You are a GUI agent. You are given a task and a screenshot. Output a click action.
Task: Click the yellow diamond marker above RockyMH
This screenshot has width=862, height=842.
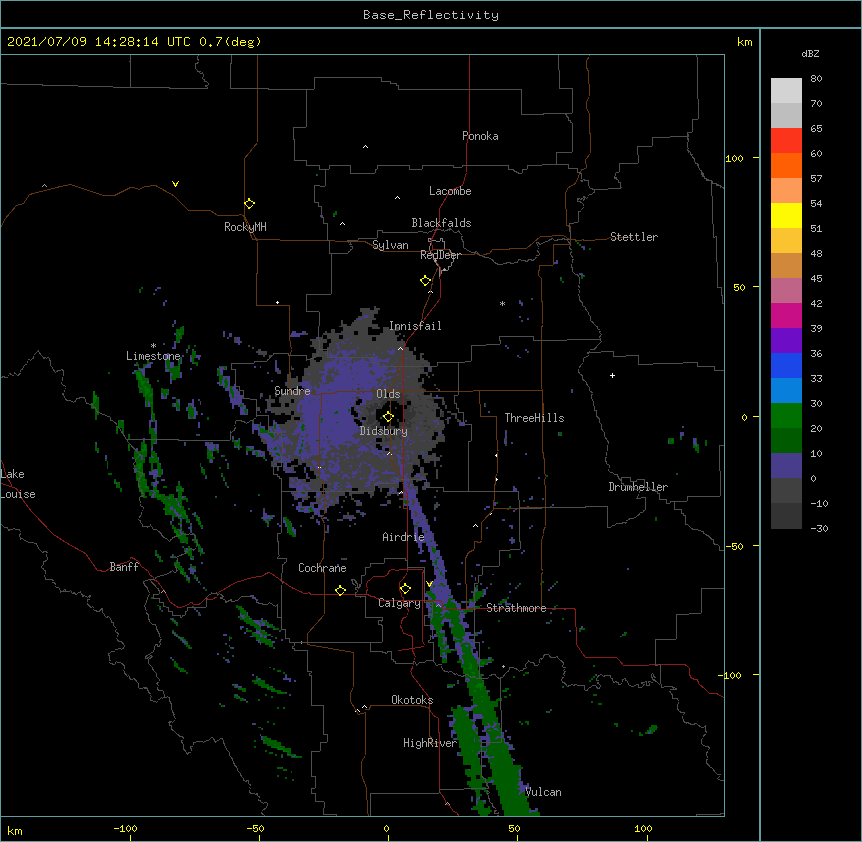(249, 204)
